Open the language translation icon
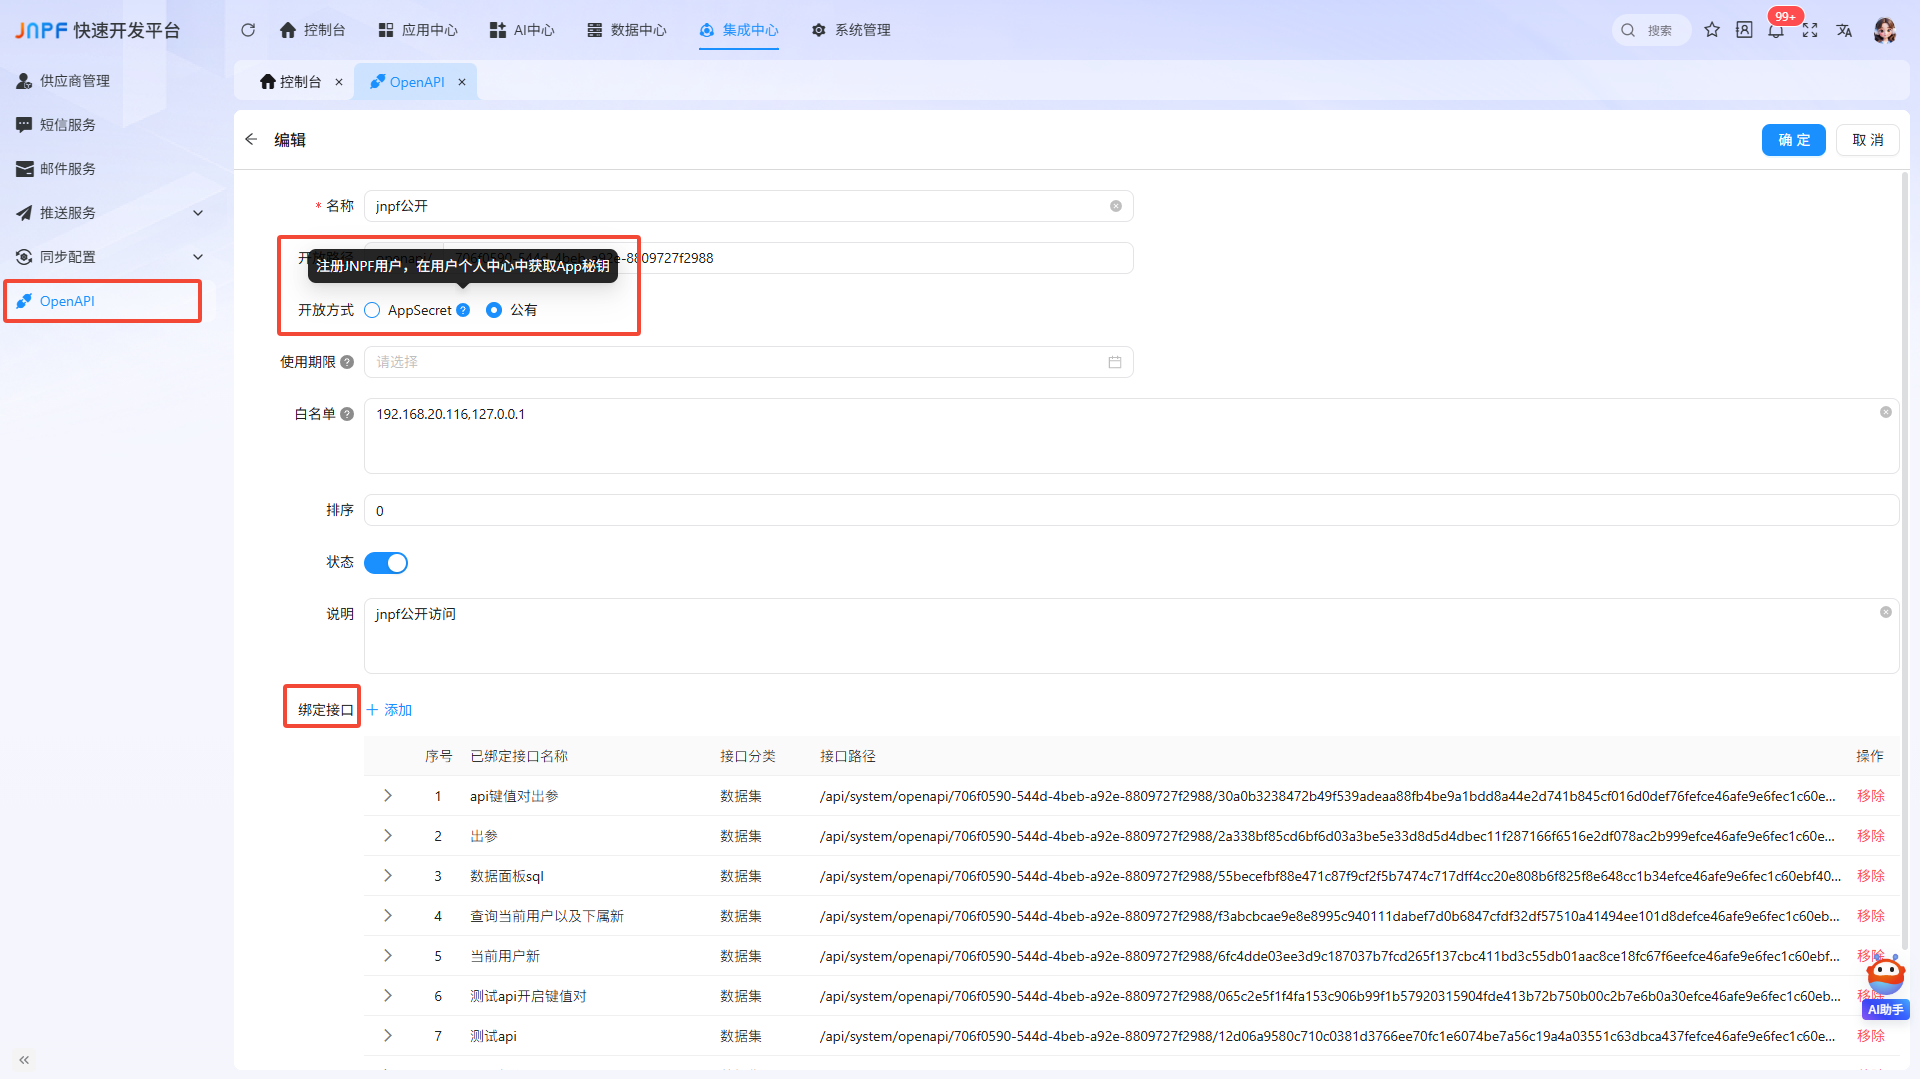1920x1079 pixels. [x=1844, y=30]
